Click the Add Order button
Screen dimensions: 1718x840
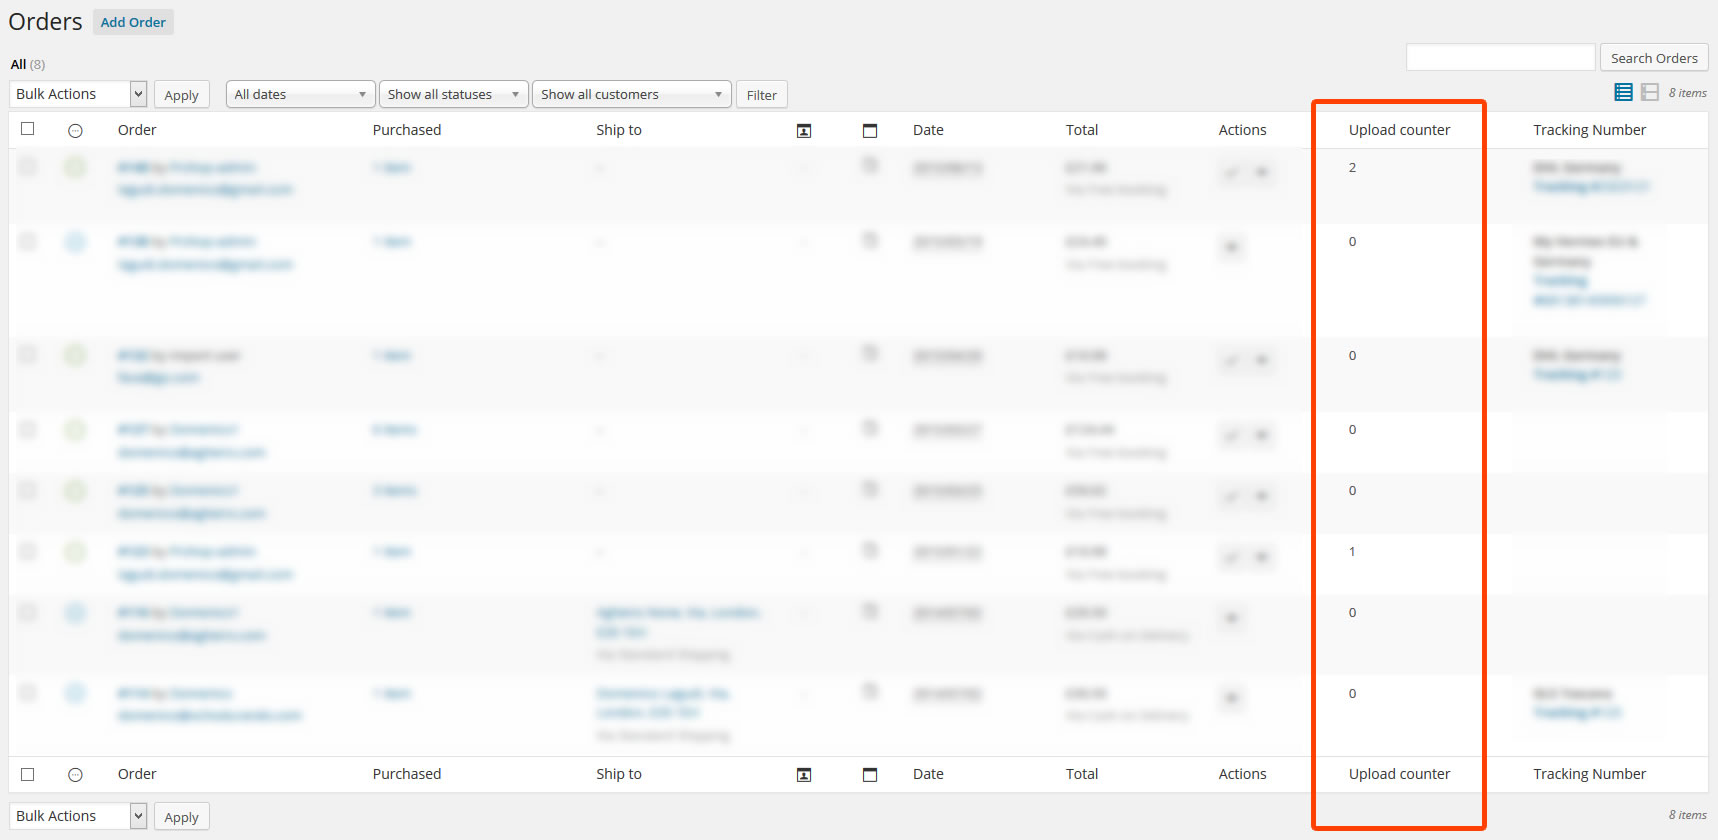[133, 22]
